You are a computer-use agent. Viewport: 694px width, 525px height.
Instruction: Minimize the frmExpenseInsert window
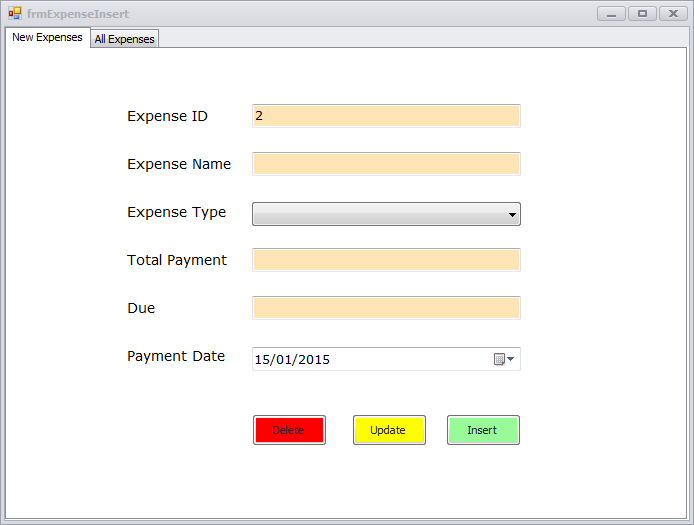point(611,14)
